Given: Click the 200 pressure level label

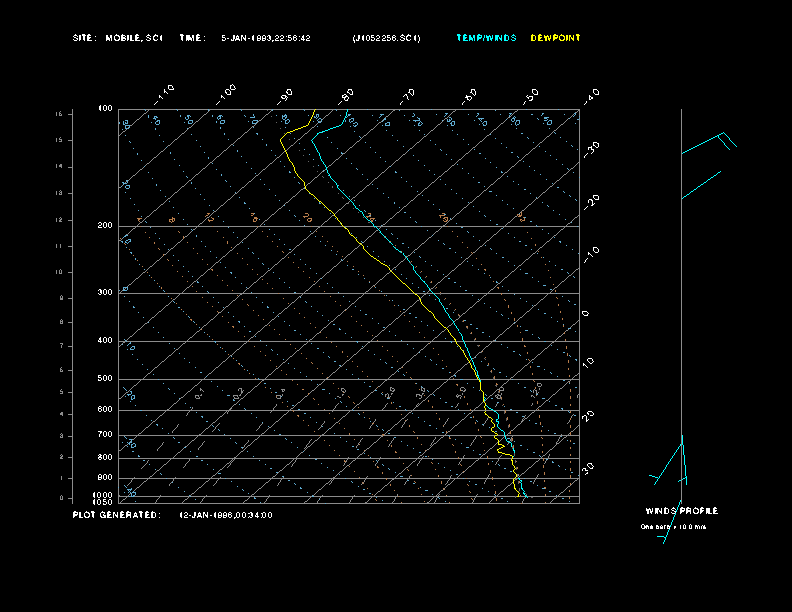Looking at the screenshot, I should (105, 226).
